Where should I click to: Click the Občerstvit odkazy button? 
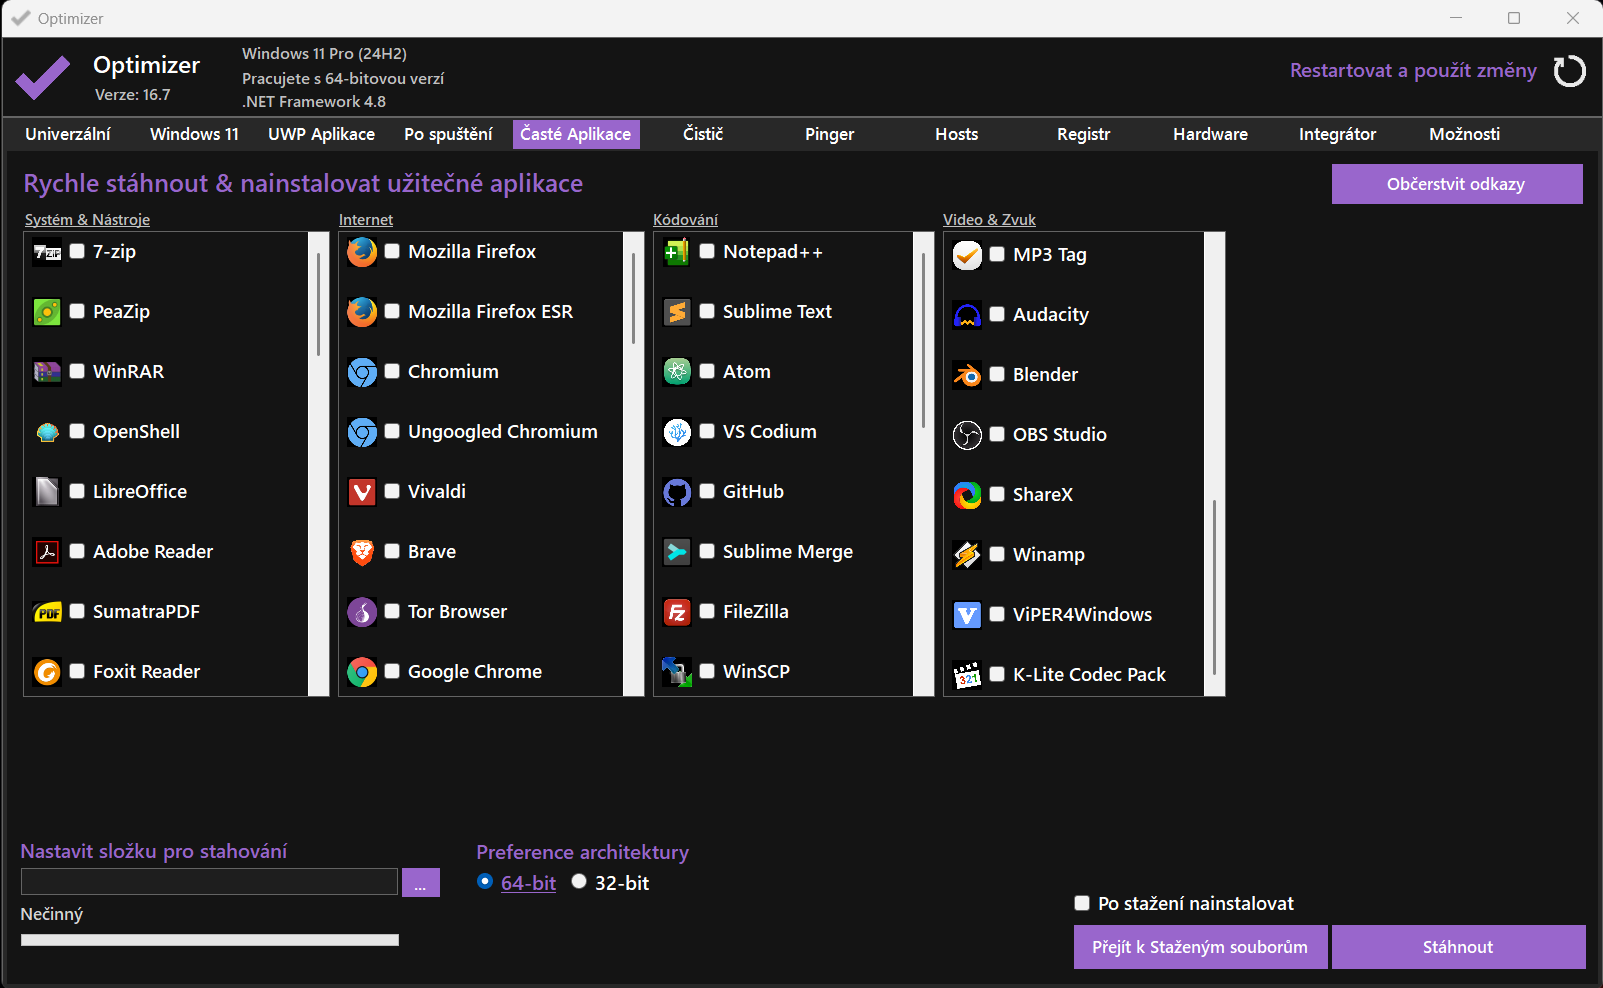(x=1457, y=184)
